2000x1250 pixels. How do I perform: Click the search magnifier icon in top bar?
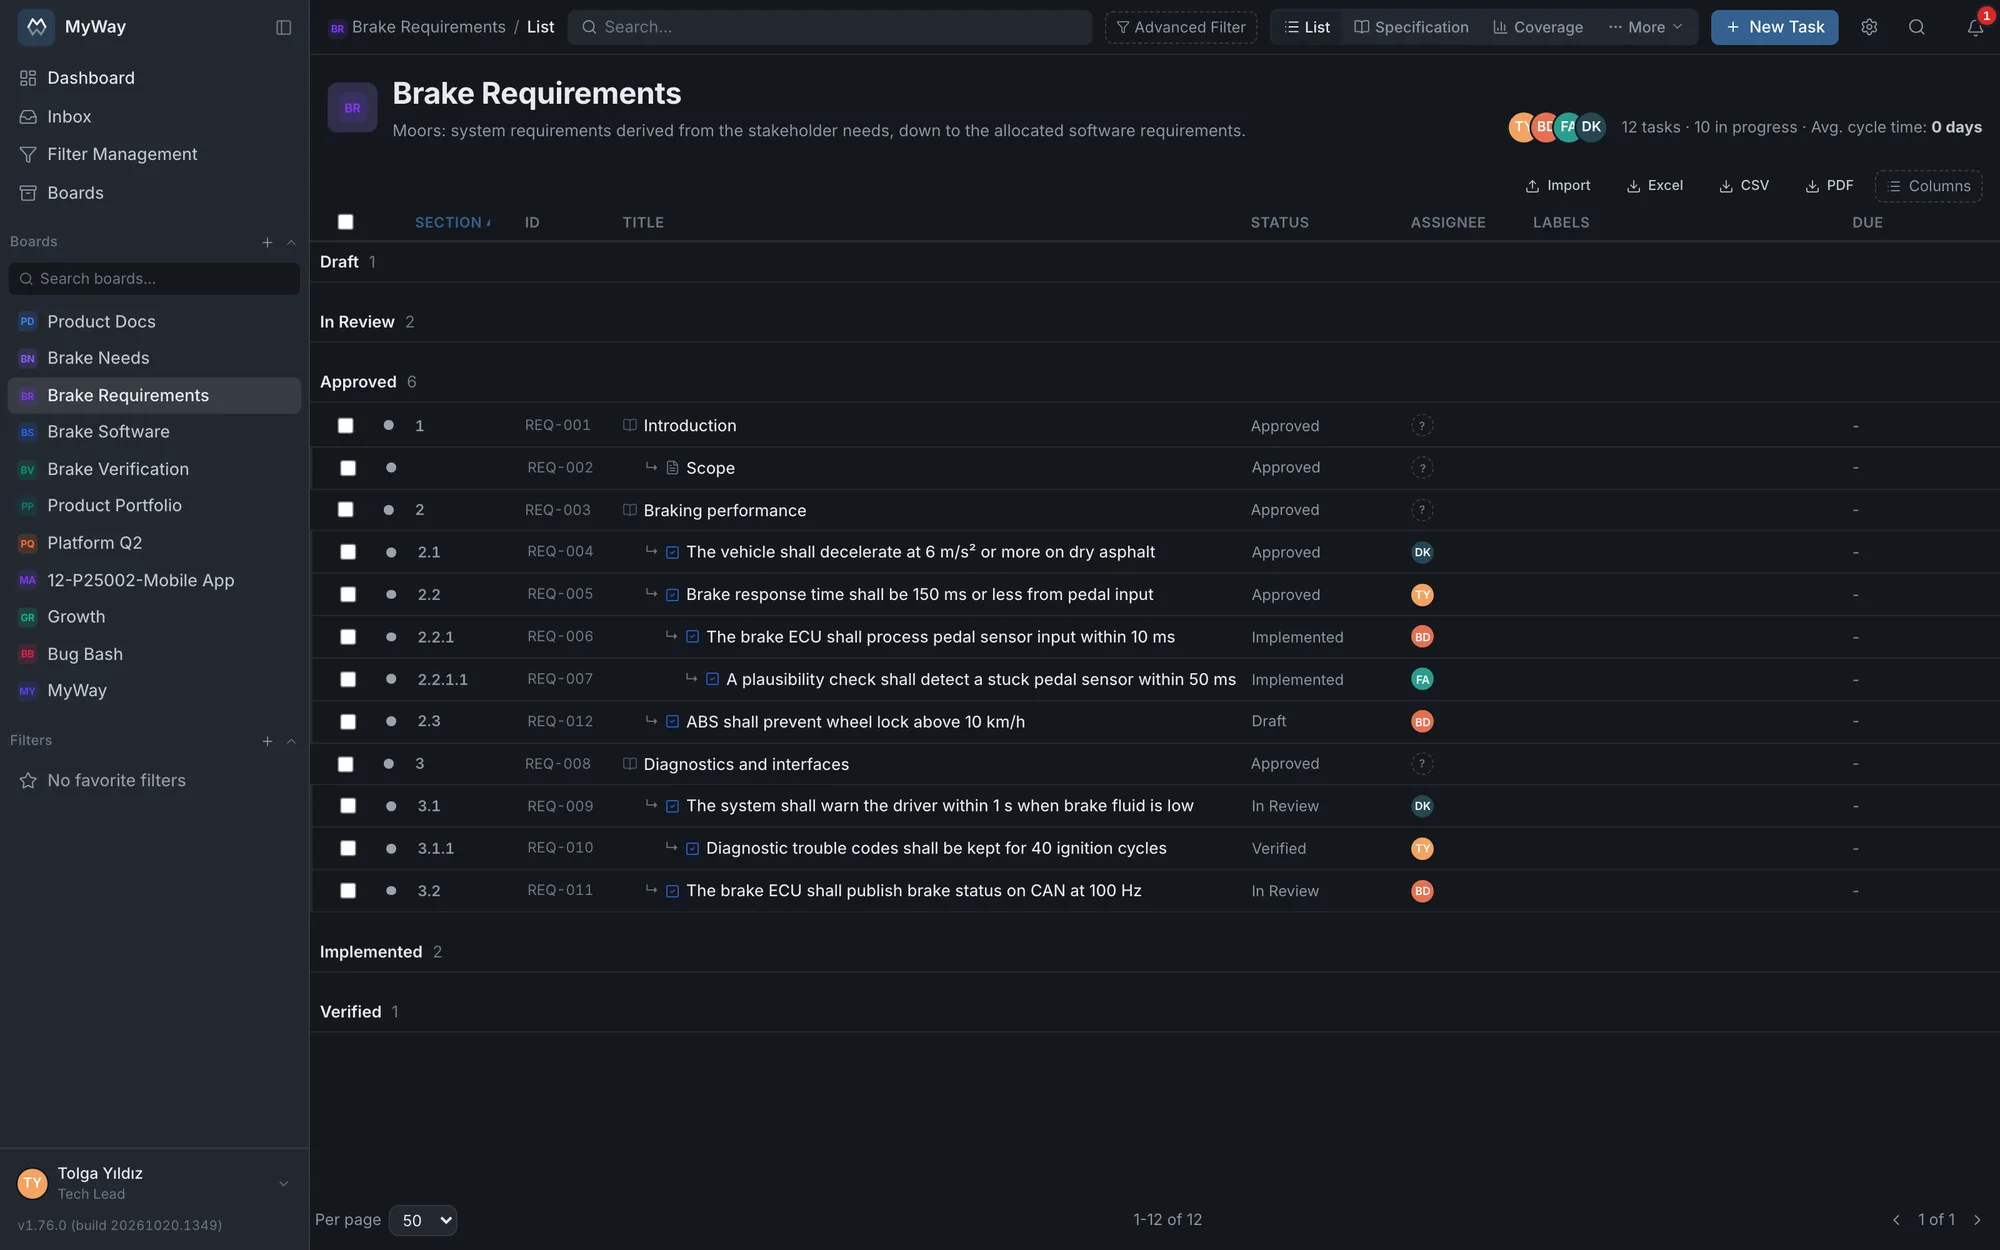point(1916,27)
